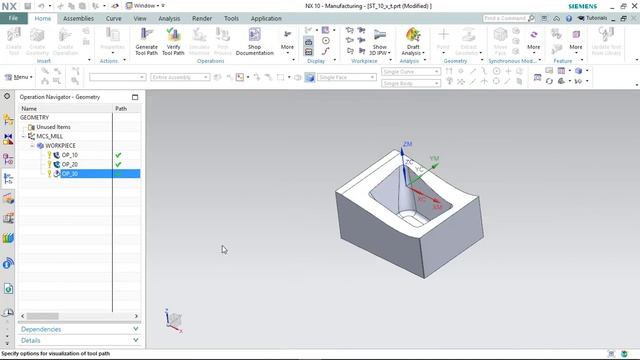The width and height of the screenshot is (640, 360).
Task: Open the Single Body dropdown
Action: click(411, 83)
